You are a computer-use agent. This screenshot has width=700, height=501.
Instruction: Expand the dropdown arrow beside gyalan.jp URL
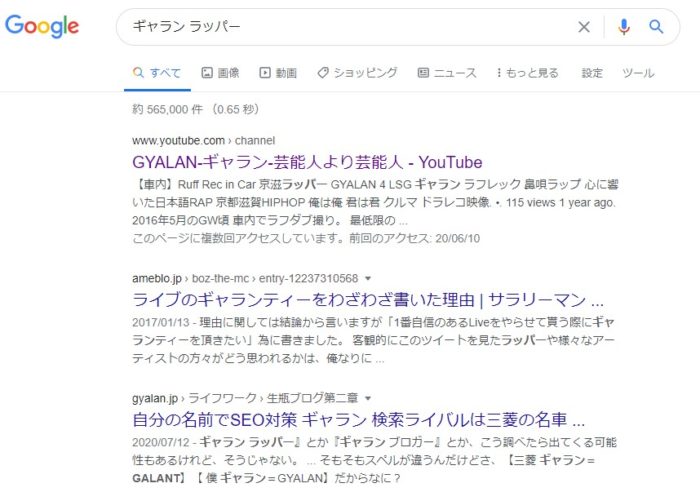[x=368, y=398]
